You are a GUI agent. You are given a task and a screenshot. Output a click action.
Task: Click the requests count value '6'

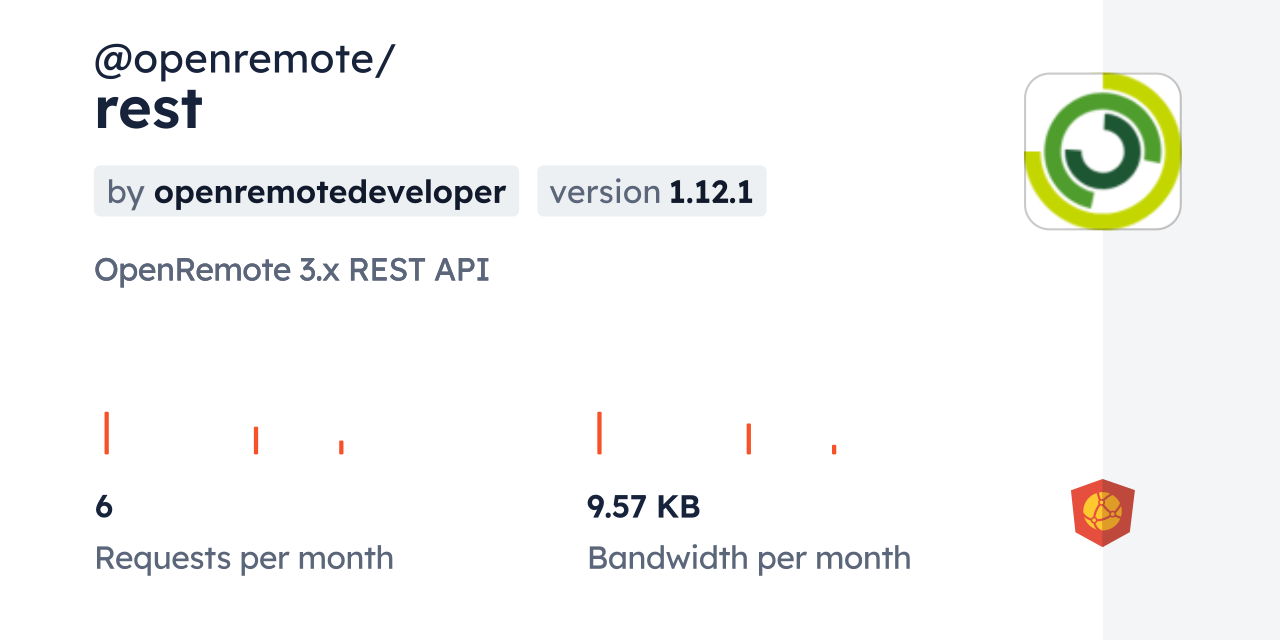104,507
